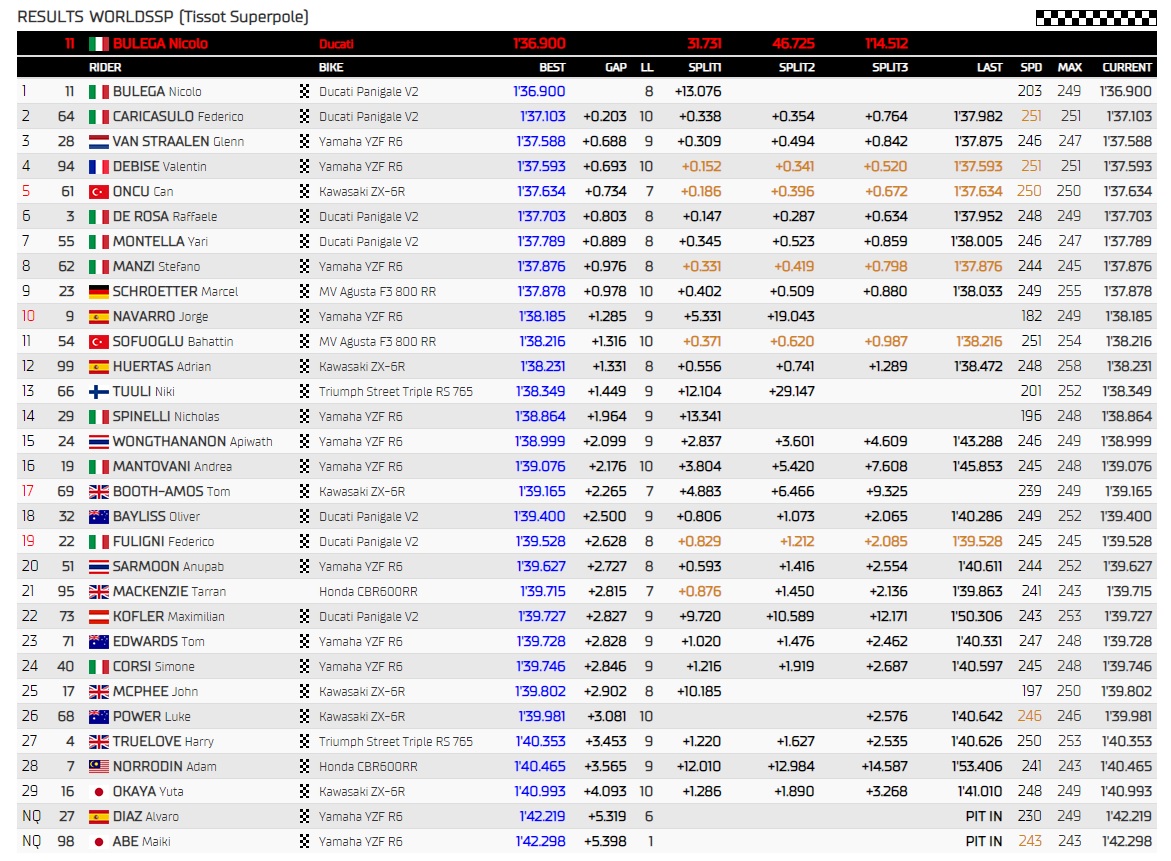Select rider name MCPHEE John

point(155,691)
